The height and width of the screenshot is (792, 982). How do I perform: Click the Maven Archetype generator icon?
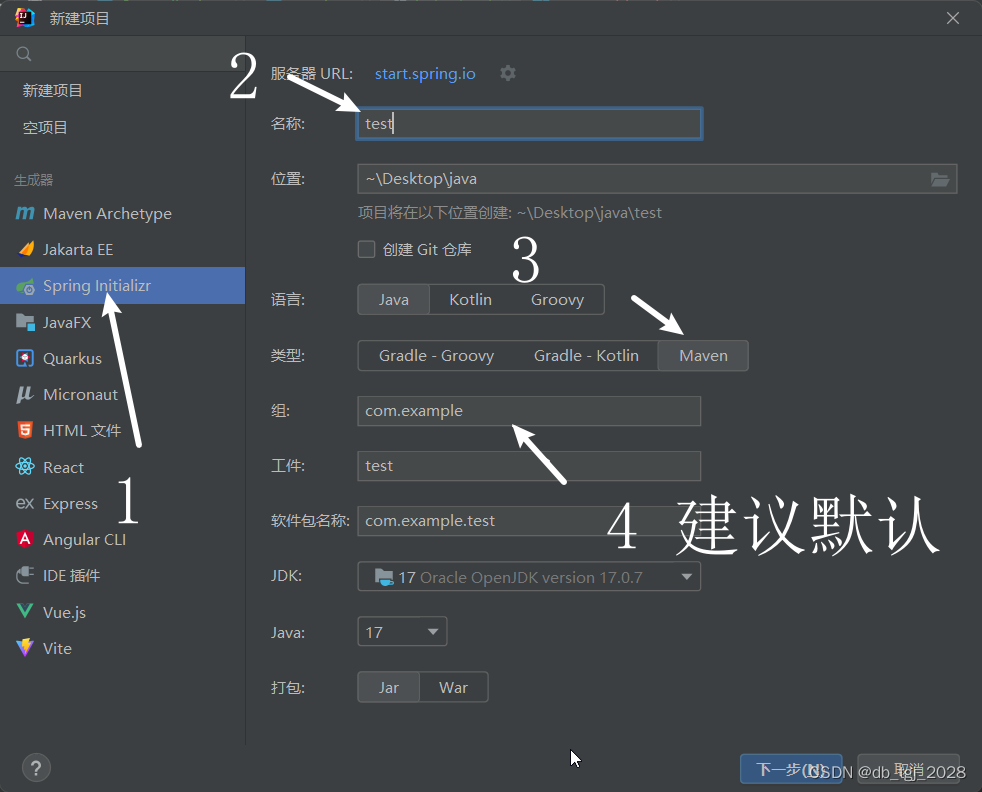pyautogui.click(x=25, y=213)
